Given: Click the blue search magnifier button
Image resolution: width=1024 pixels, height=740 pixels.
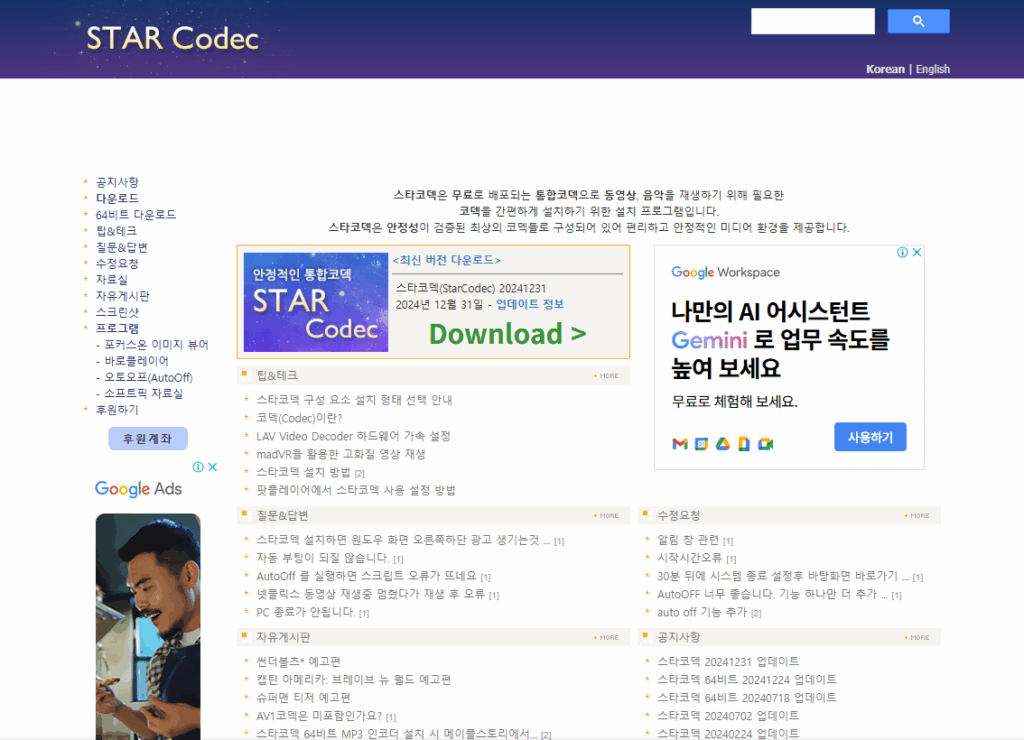Looking at the screenshot, I should pyautogui.click(x=918, y=21).
